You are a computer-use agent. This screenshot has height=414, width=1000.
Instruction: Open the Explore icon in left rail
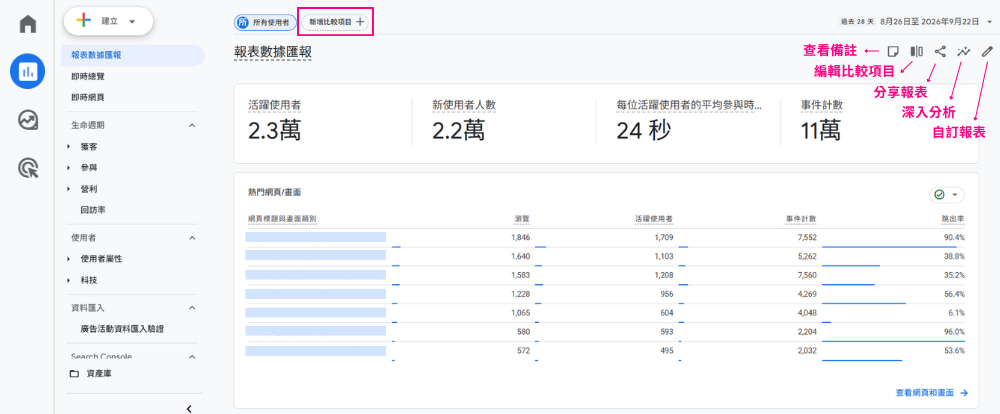tap(27, 120)
